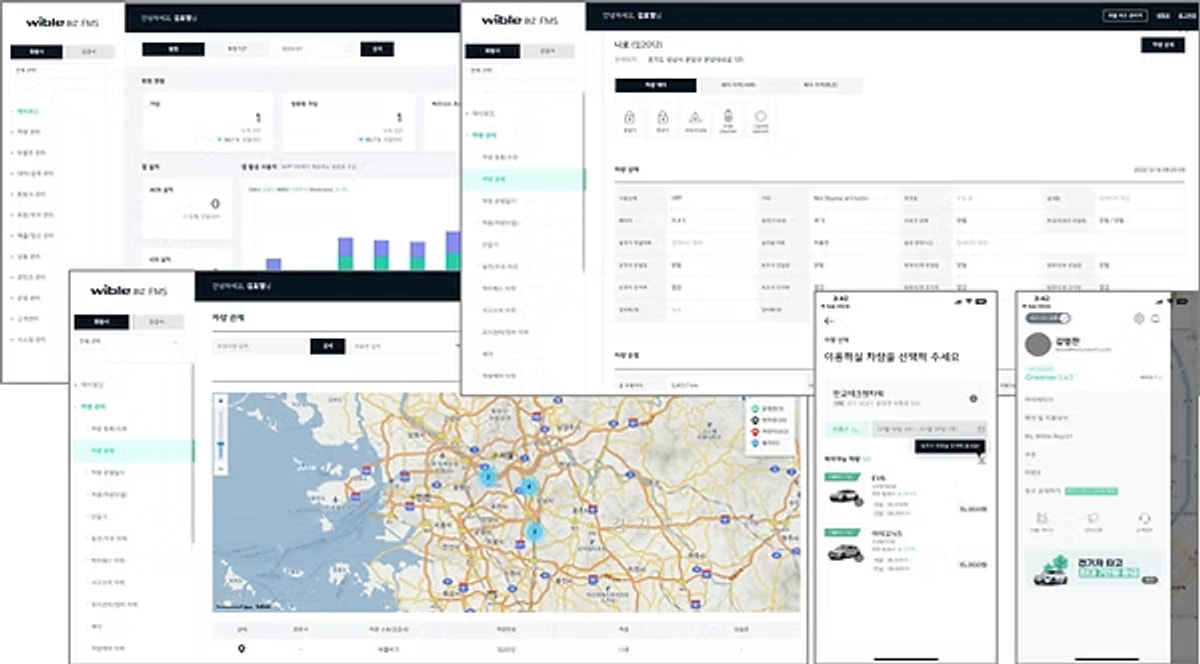Screen dimensions: 1200x664
Task: Select the vehicle control tab on the detail page
Action: point(655,85)
